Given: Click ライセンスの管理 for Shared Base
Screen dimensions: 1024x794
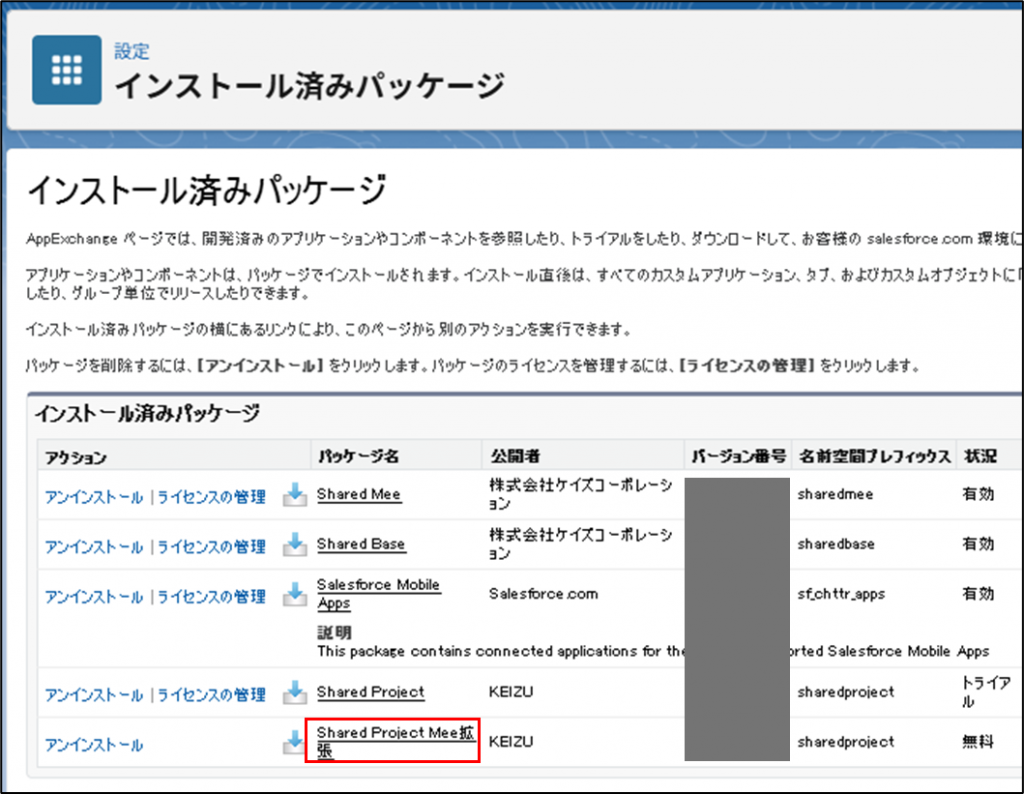Looking at the screenshot, I should [211, 547].
